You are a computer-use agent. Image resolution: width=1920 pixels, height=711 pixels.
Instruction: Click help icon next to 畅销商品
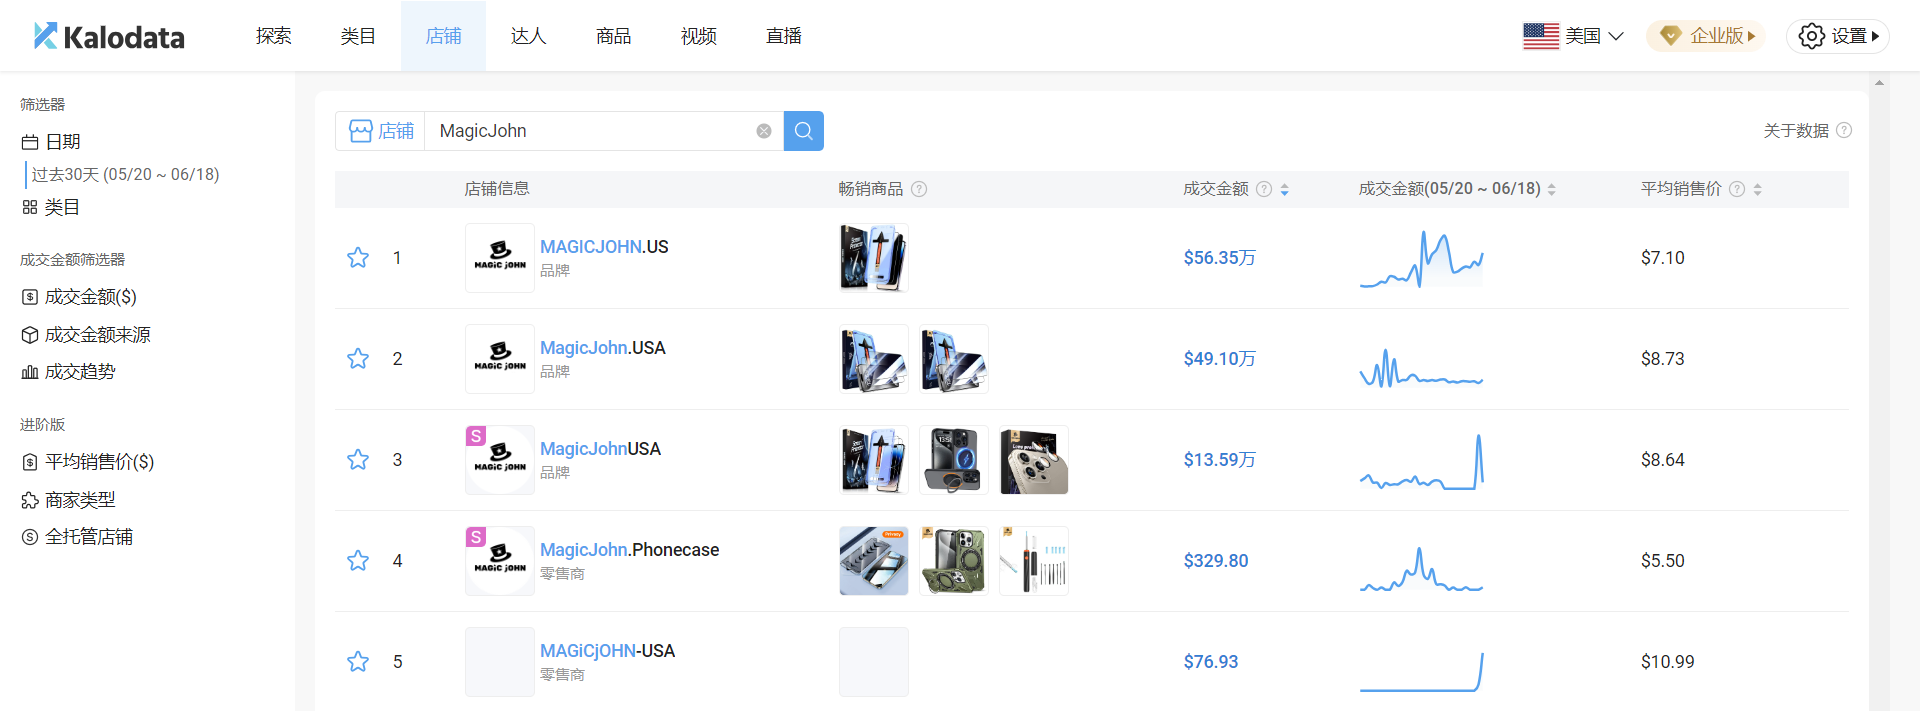[919, 189]
